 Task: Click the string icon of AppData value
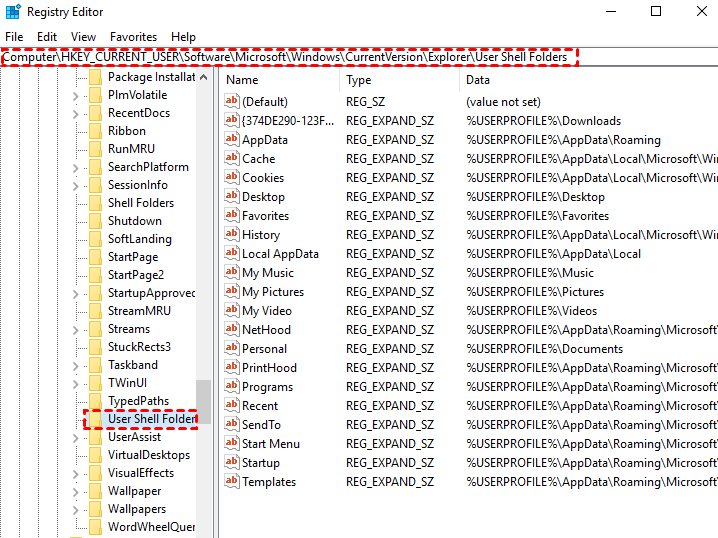point(232,139)
